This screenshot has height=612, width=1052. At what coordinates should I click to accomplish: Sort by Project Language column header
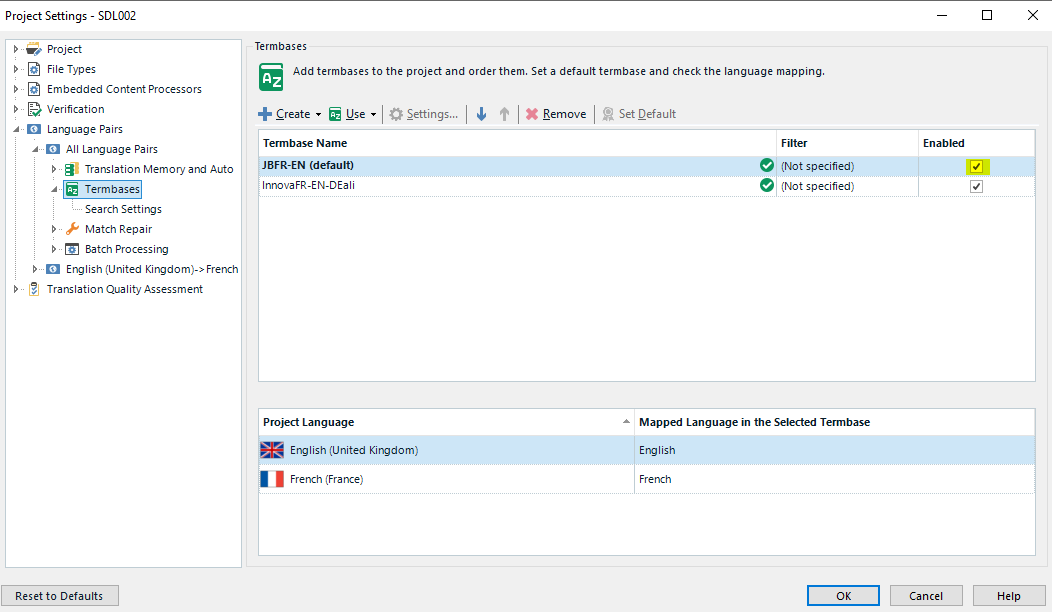tap(446, 422)
